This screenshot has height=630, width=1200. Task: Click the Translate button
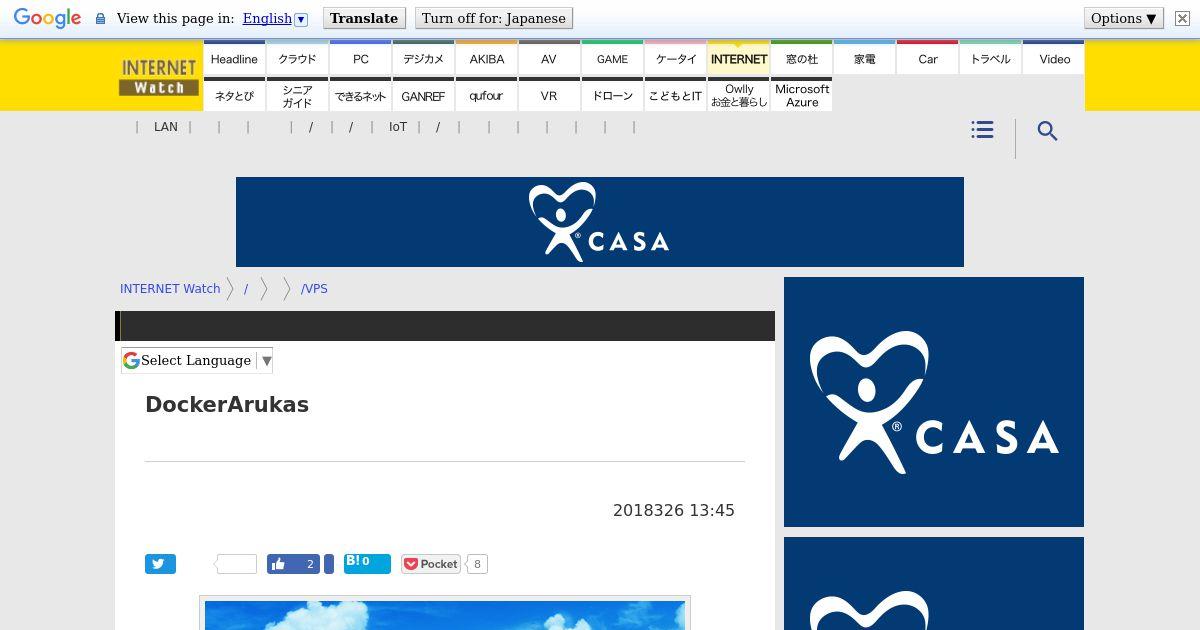[x=364, y=18]
